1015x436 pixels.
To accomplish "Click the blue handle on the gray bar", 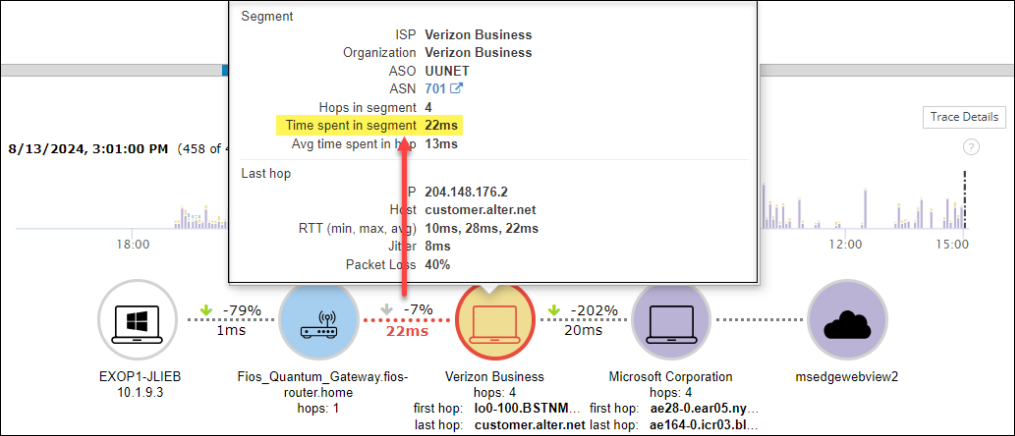I will tap(225, 70).
